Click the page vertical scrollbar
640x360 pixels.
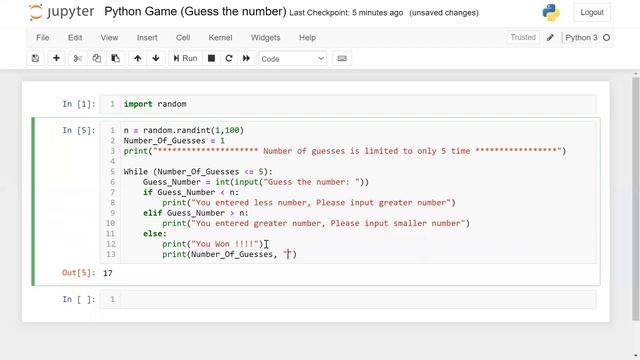(x=636, y=198)
